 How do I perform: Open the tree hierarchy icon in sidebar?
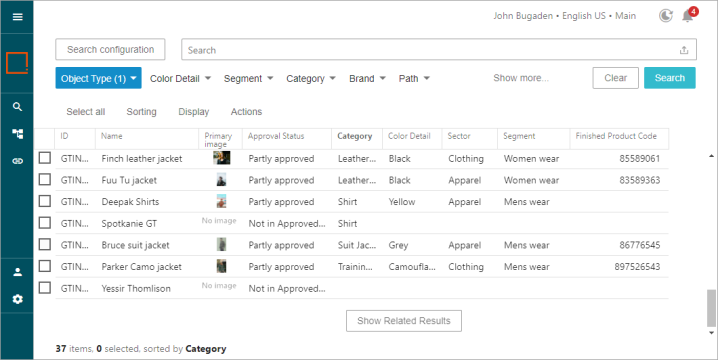pyautogui.click(x=17, y=134)
